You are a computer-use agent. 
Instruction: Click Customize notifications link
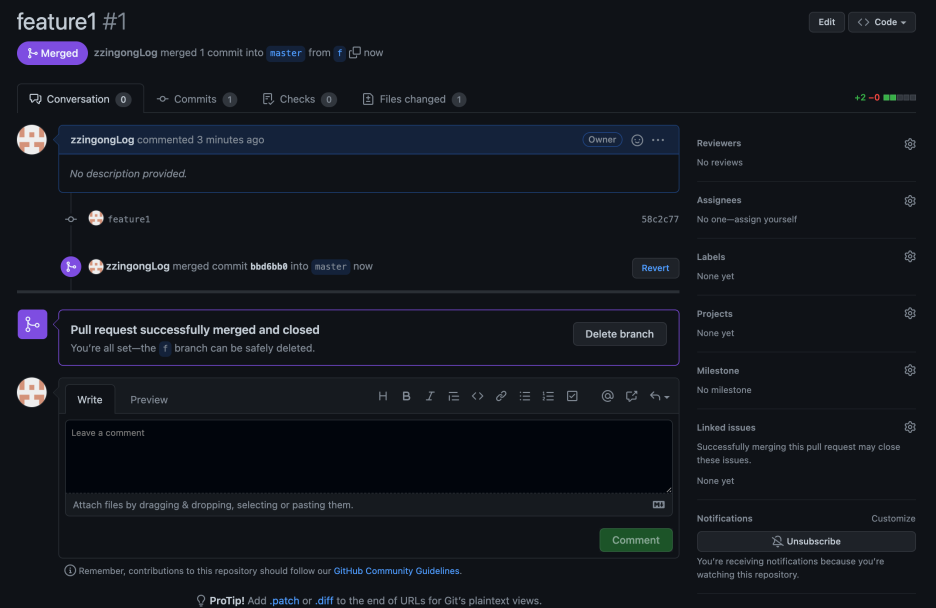tap(893, 519)
